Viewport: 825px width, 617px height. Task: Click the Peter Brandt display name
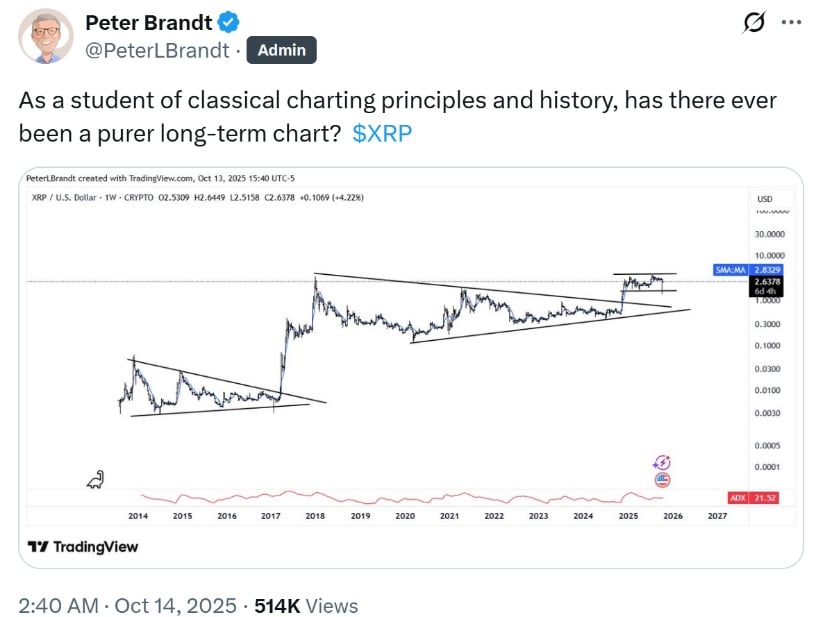click(149, 22)
